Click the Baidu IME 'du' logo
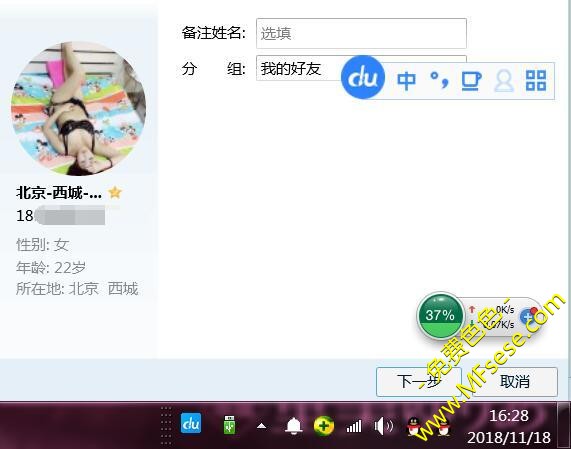Viewport: 571px width, 449px height. 363,77
